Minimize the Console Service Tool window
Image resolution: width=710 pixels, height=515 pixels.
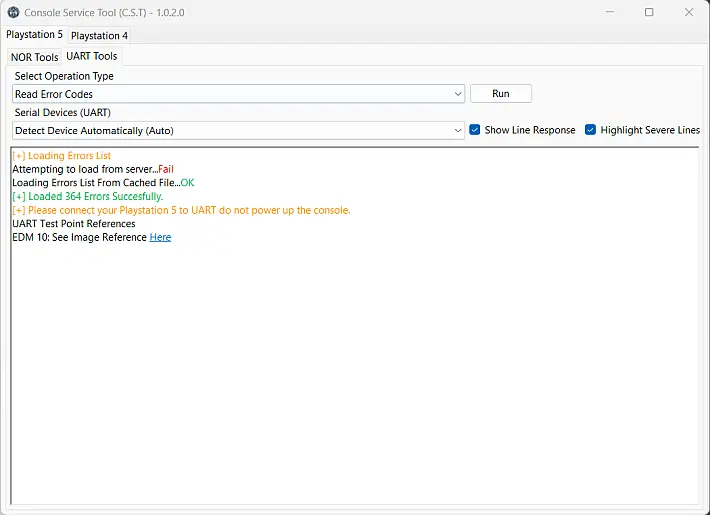click(x=610, y=12)
